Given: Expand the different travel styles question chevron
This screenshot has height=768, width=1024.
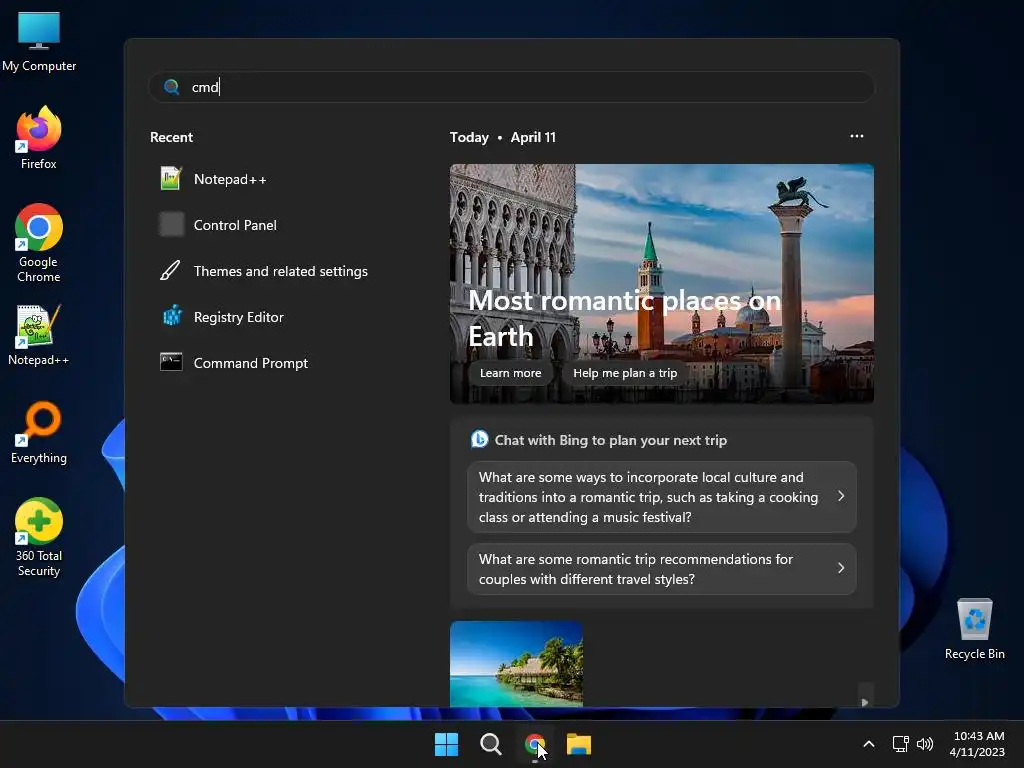Looking at the screenshot, I should click(x=841, y=568).
